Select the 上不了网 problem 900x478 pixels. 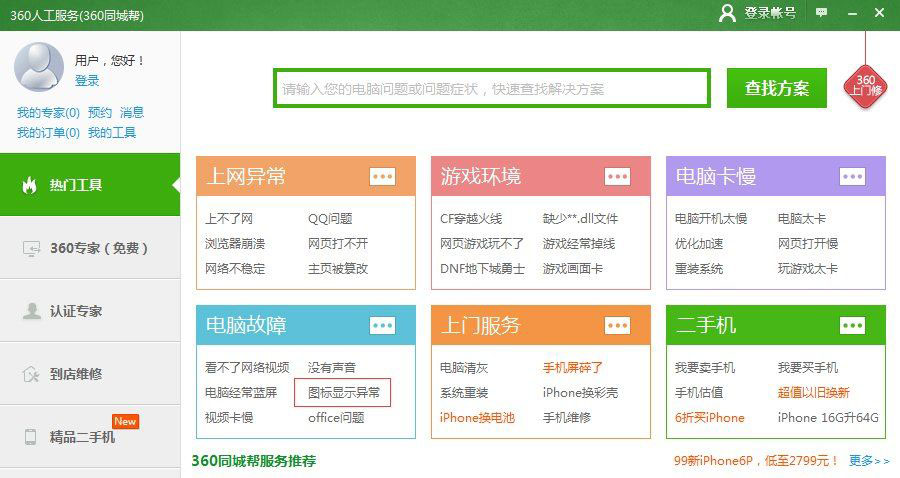coord(229,219)
